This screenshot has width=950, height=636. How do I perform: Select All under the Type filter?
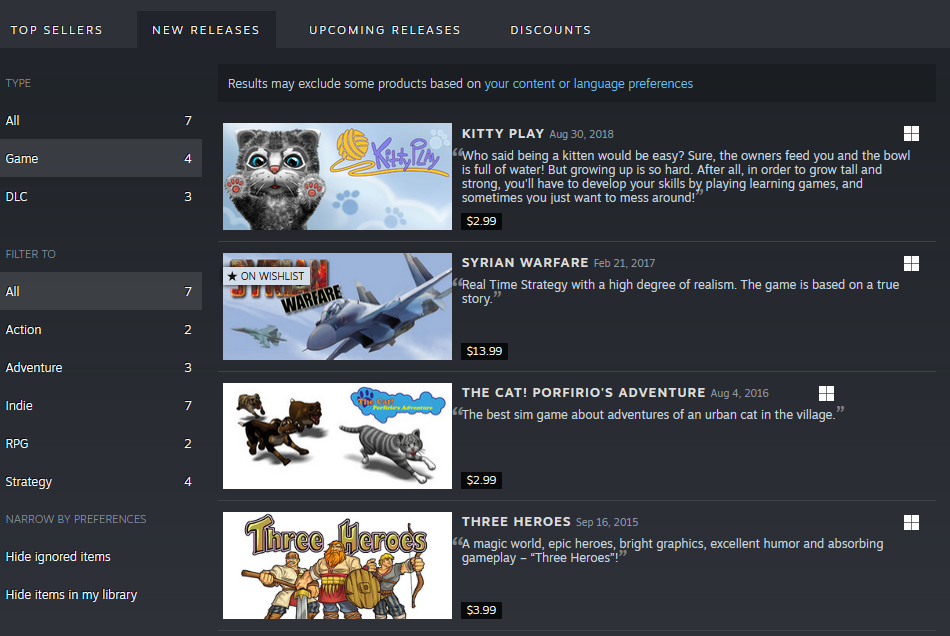101,121
